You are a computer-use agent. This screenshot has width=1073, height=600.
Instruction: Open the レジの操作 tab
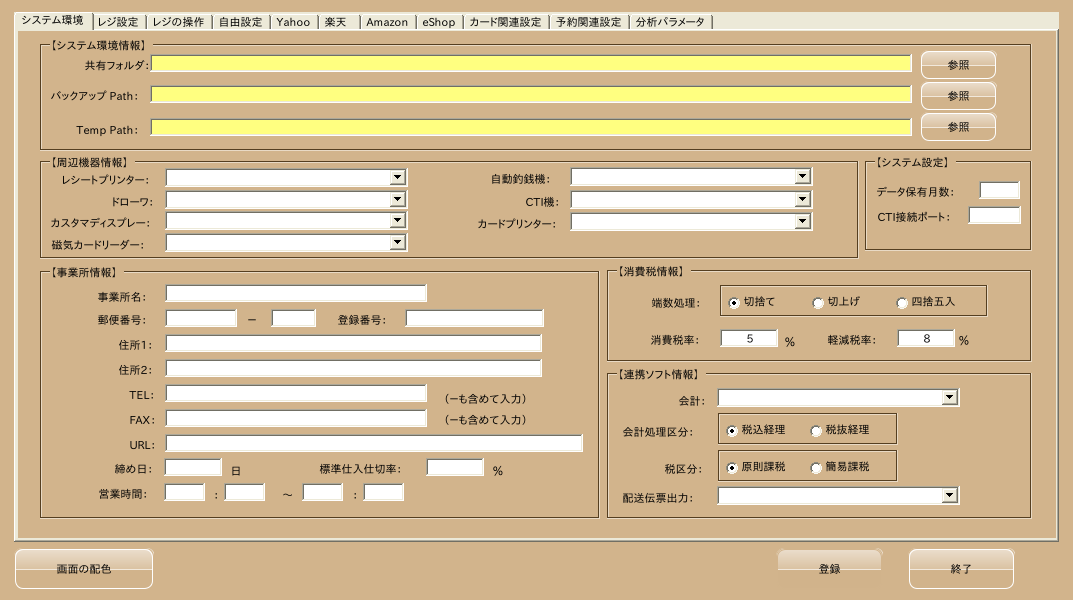179,22
